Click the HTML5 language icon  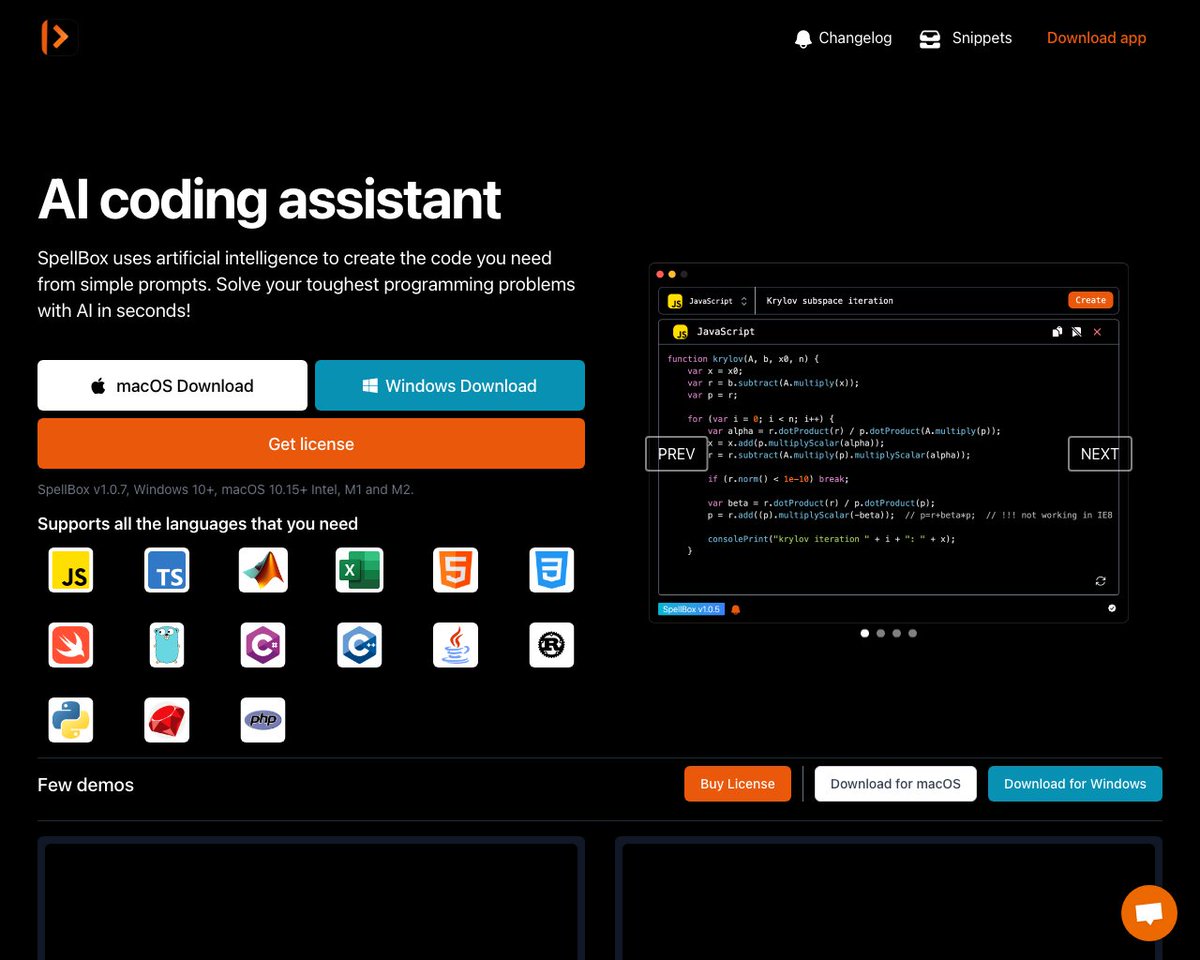455,569
